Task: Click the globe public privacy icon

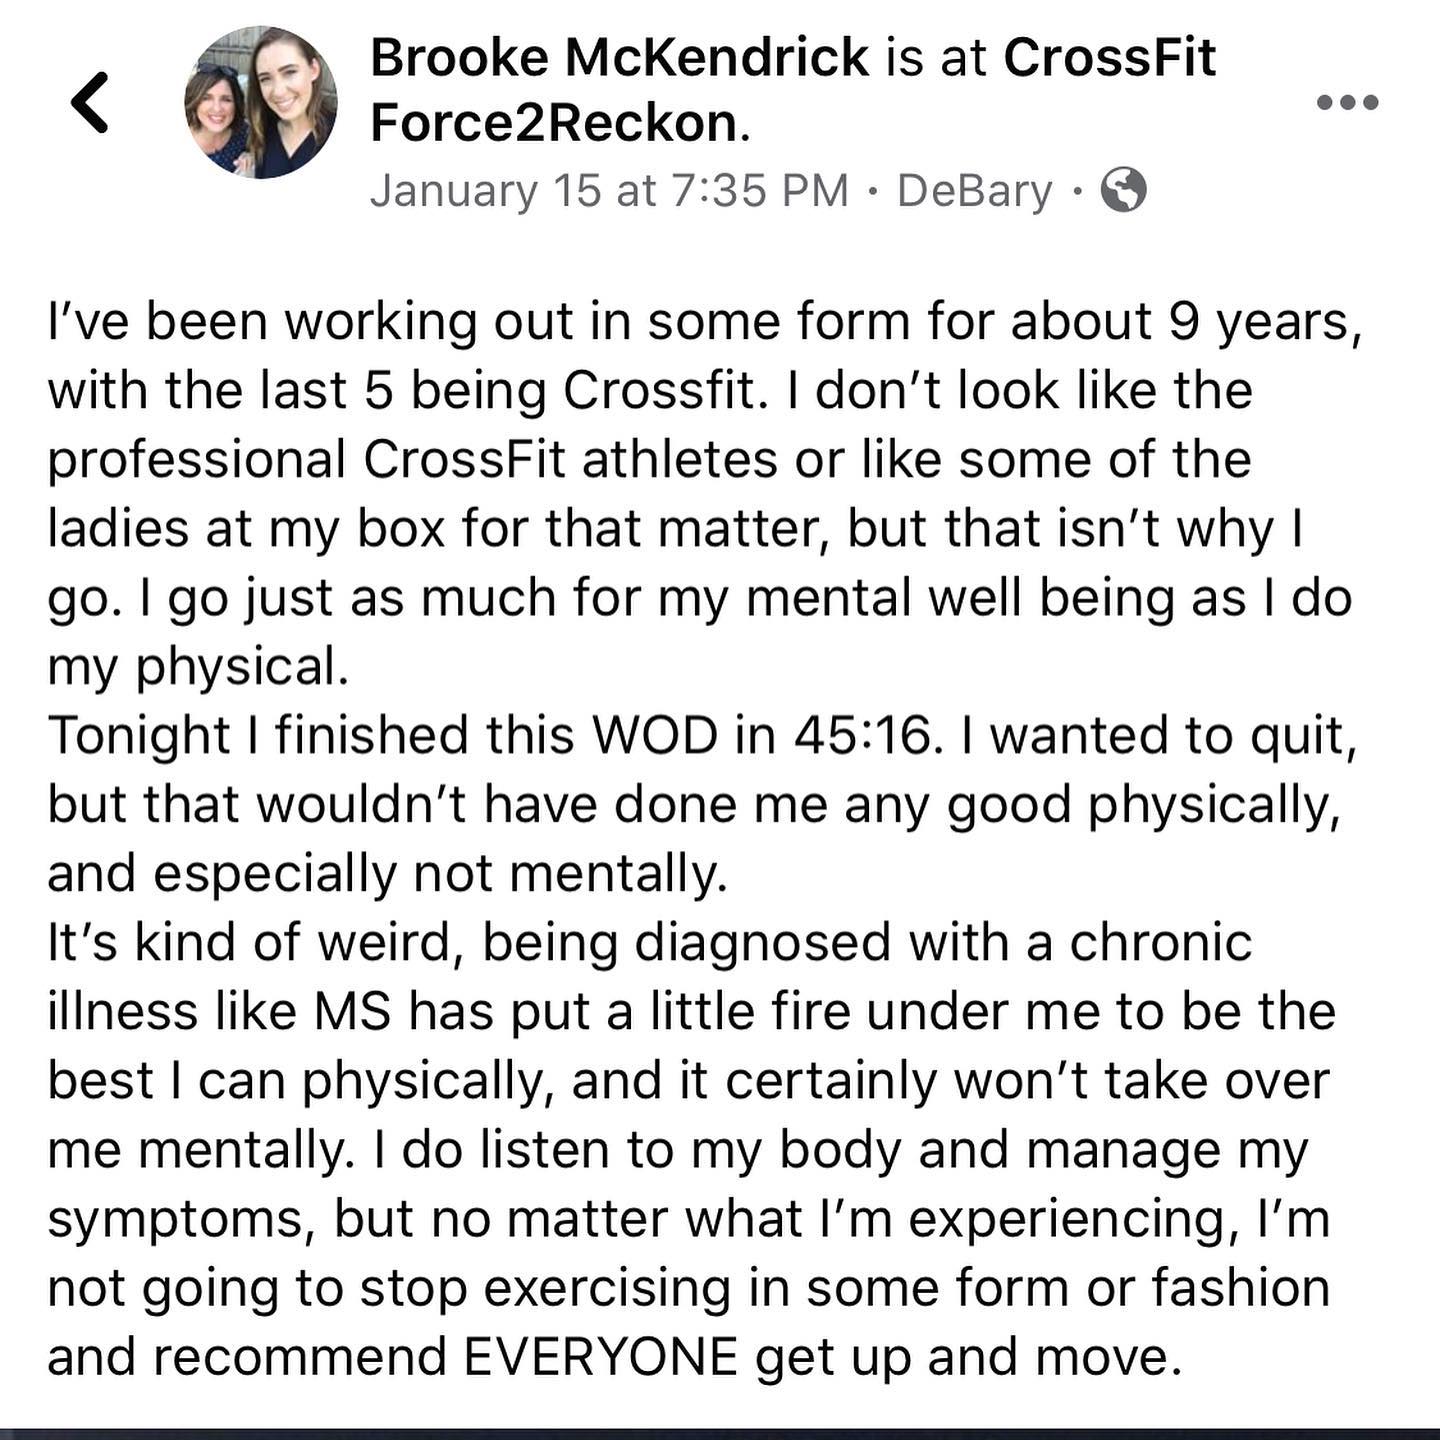Action: click(1123, 190)
